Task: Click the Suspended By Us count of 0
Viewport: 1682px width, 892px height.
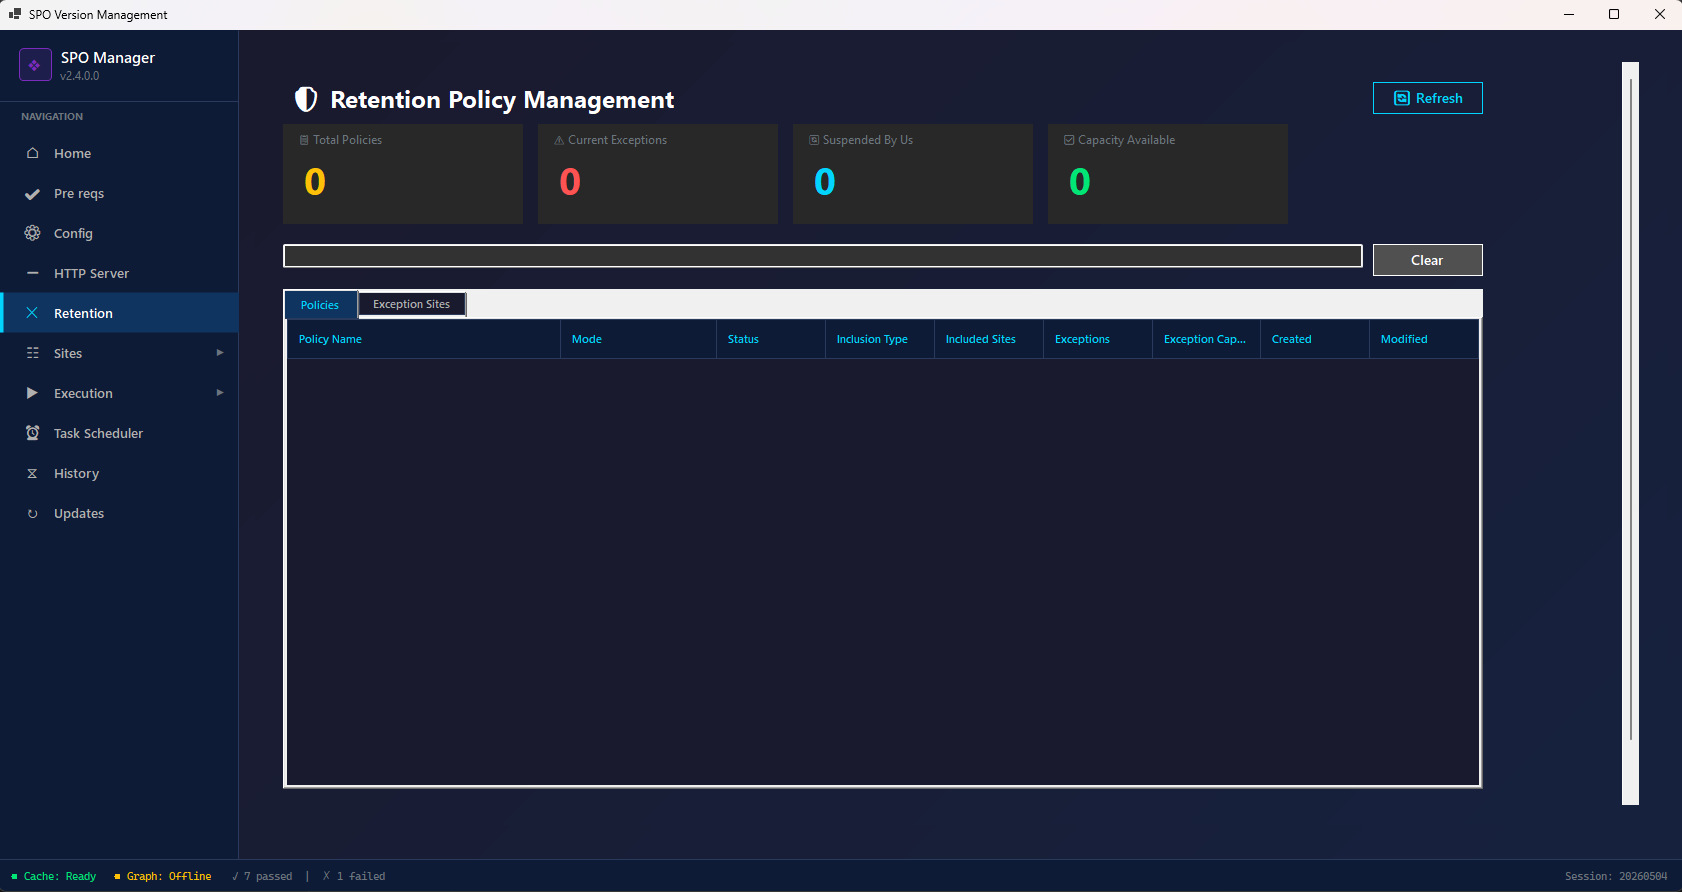Action: [825, 182]
